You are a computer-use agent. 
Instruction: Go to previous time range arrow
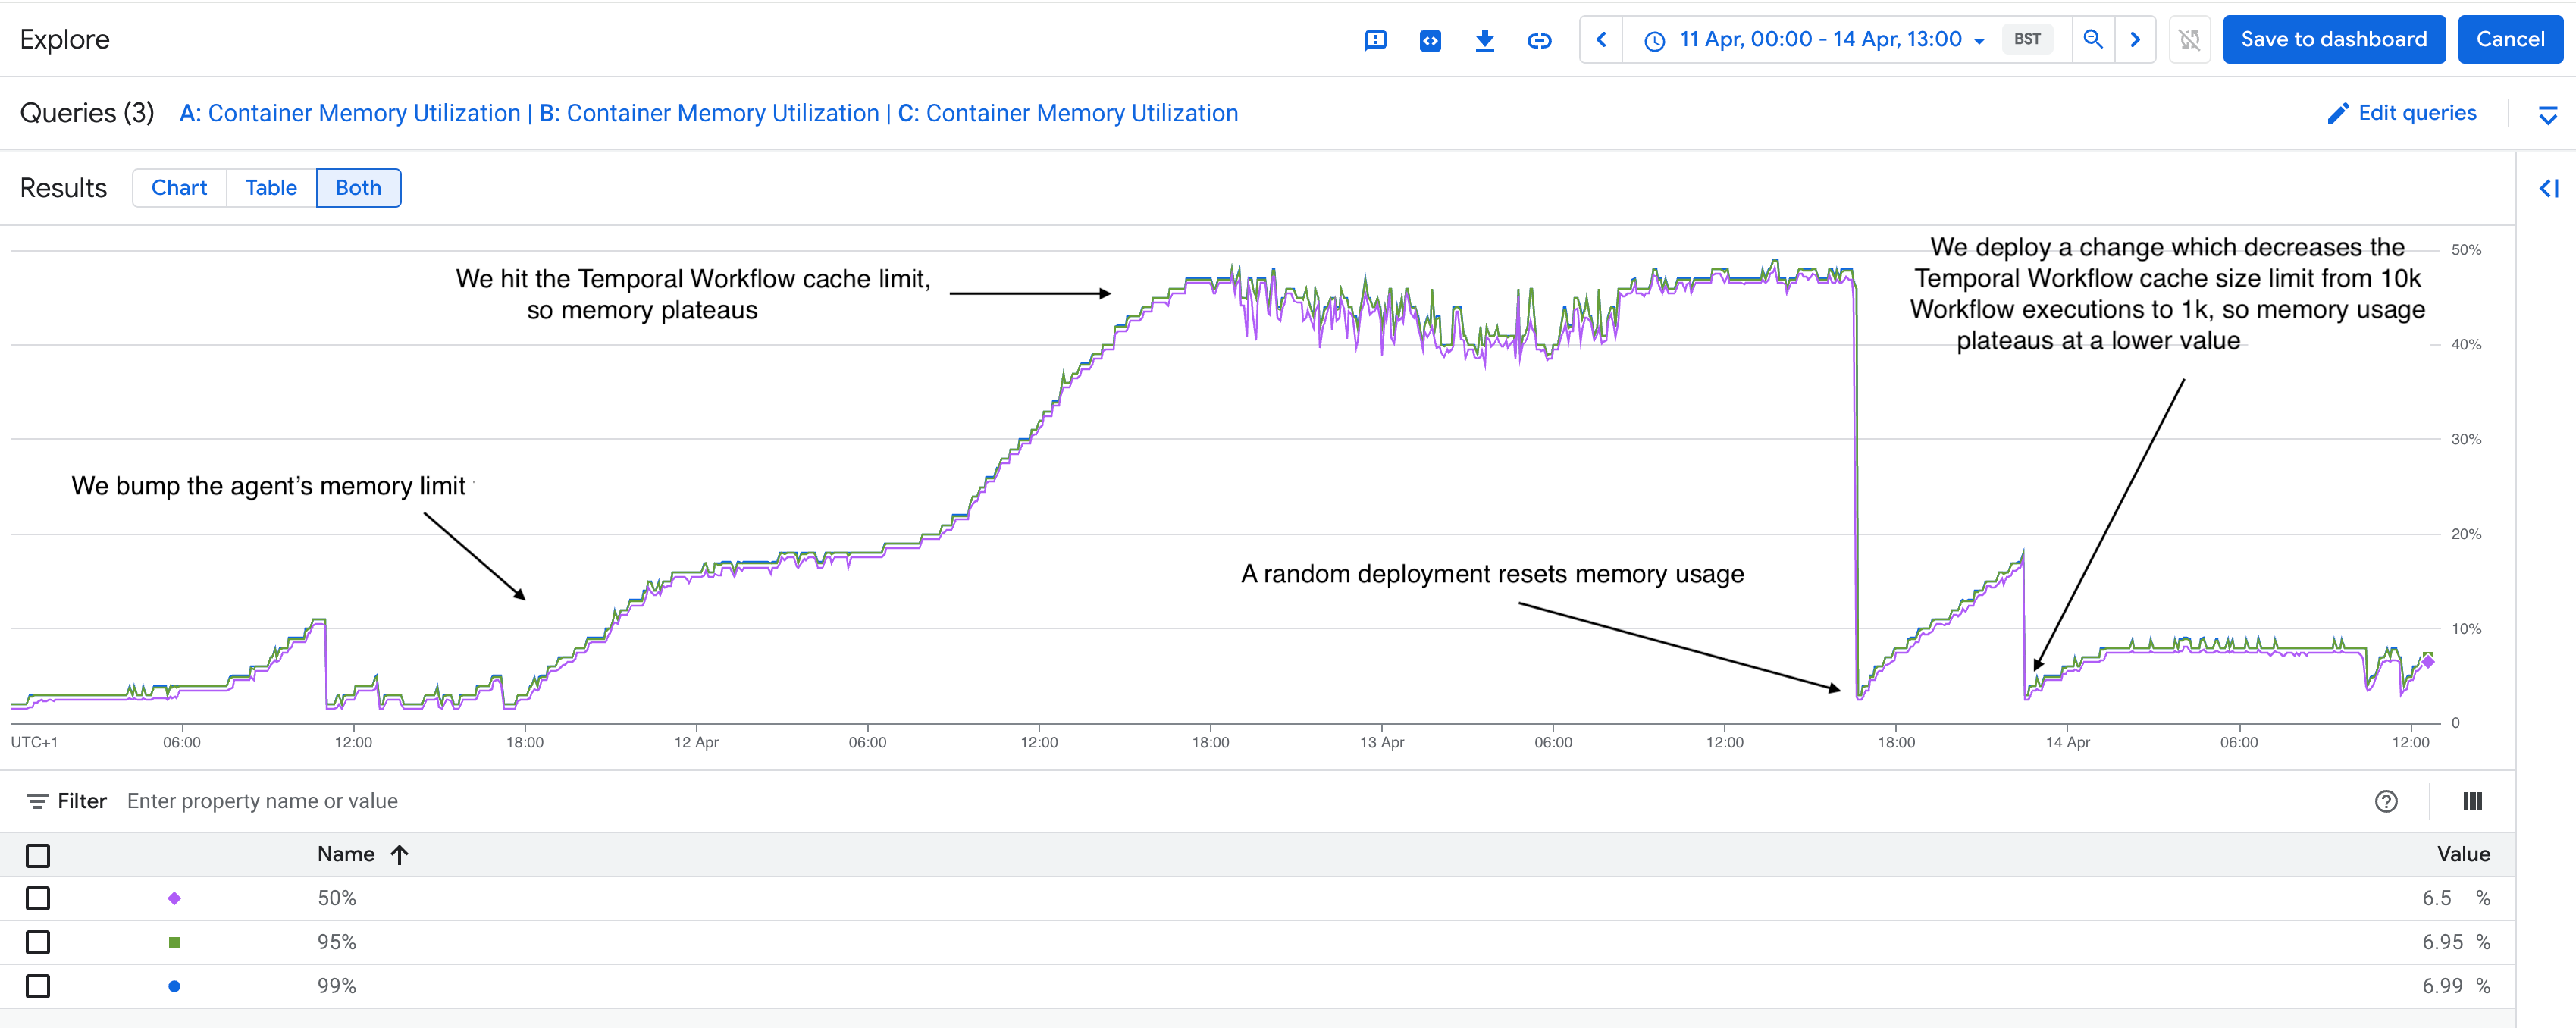point(1601,40)
